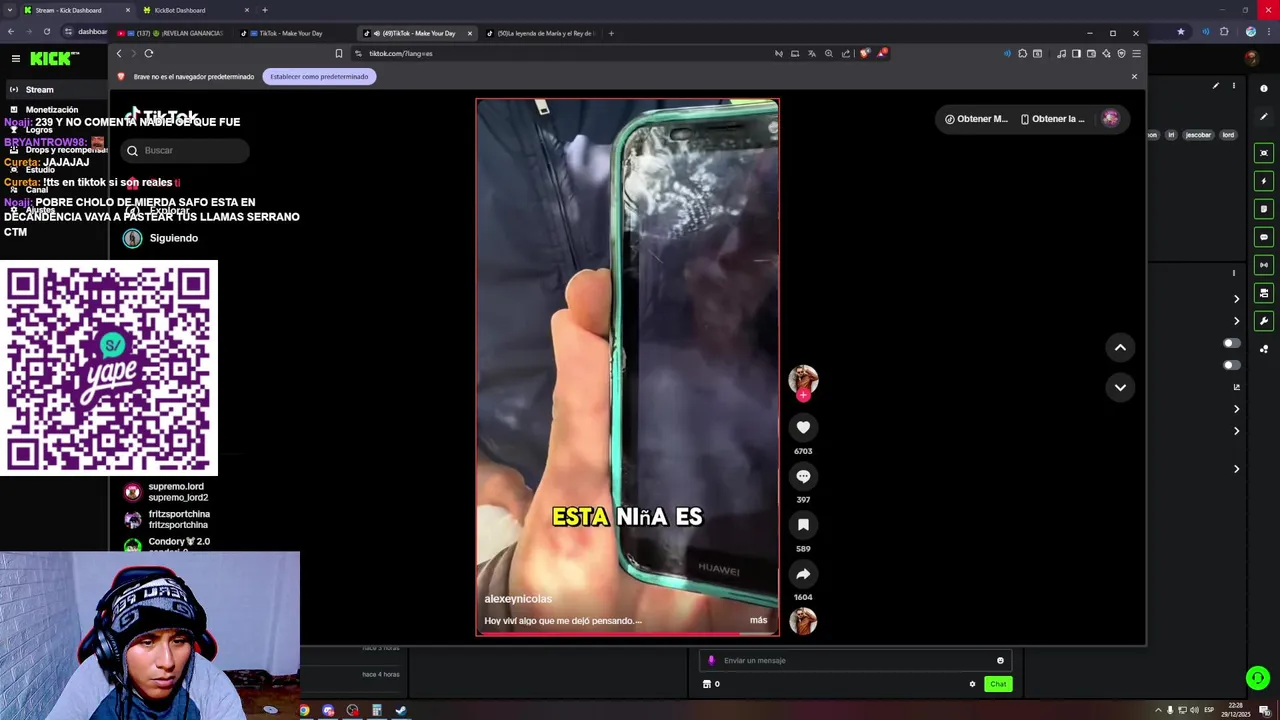Reload the TikTok page in Brave
This screenshot has width=1280, height=720.
click(149, 53)
